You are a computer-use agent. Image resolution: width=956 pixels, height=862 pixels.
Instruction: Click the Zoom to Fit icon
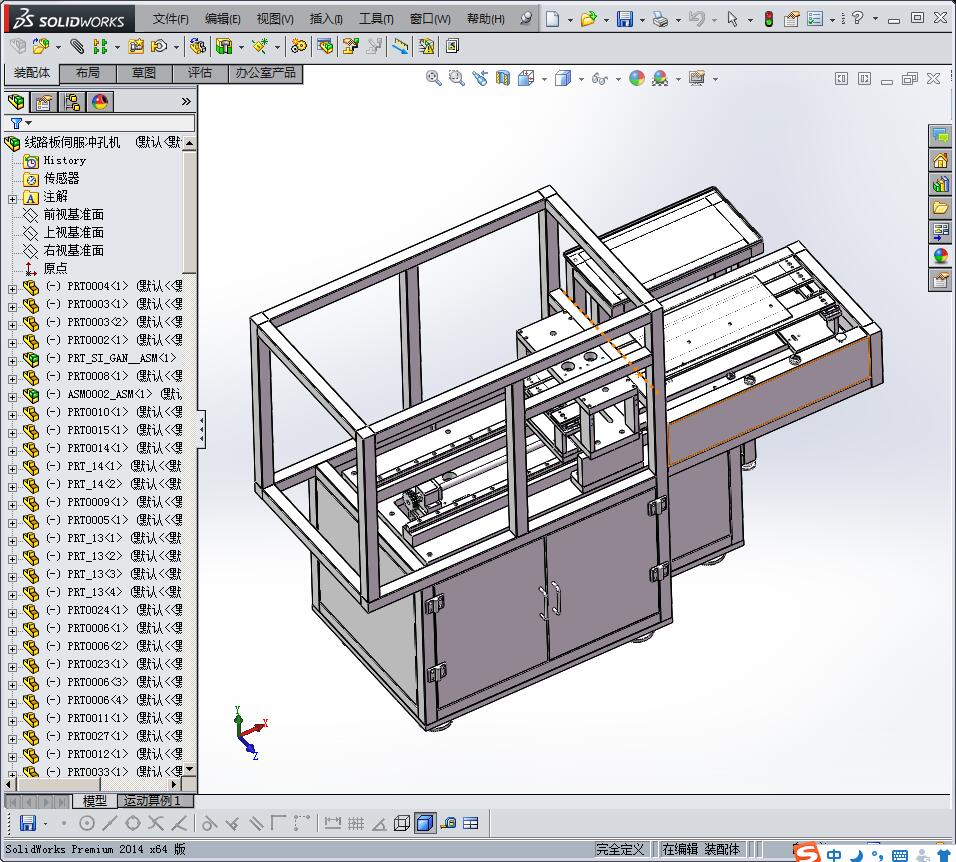(433, 78)
